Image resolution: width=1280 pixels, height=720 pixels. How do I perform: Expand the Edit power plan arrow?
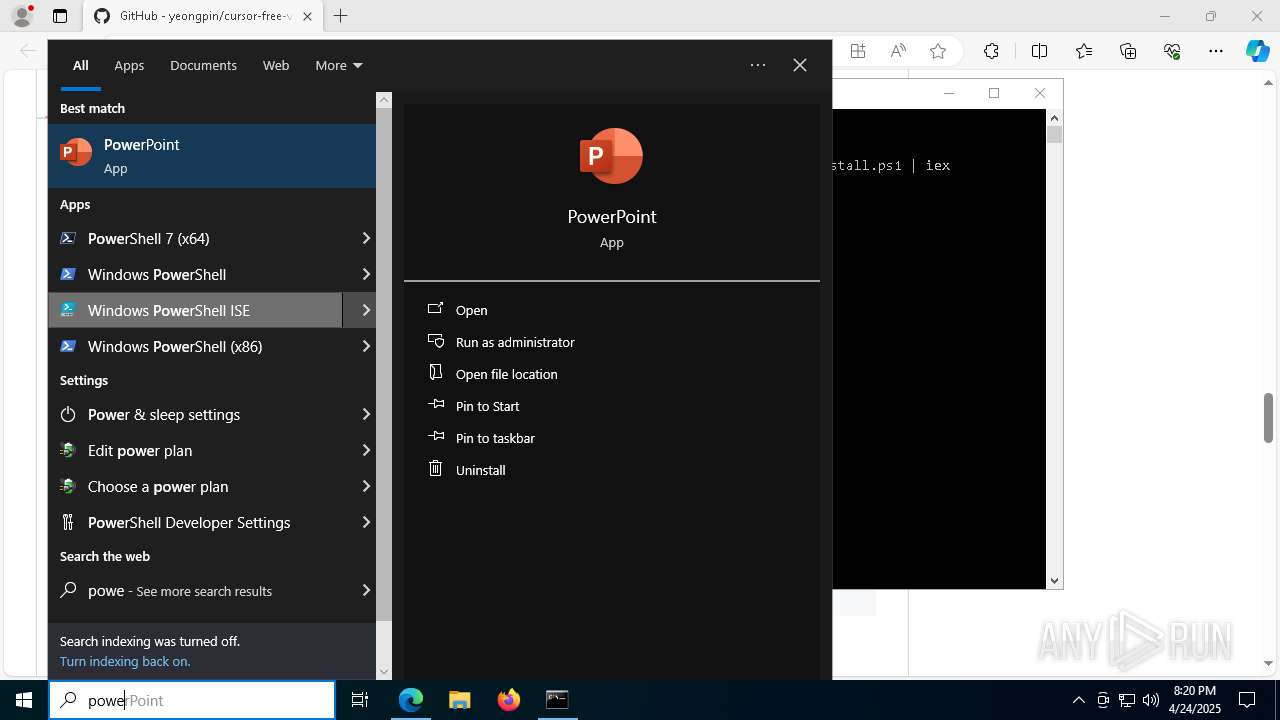pyautogui.click(x=366, y=450)
